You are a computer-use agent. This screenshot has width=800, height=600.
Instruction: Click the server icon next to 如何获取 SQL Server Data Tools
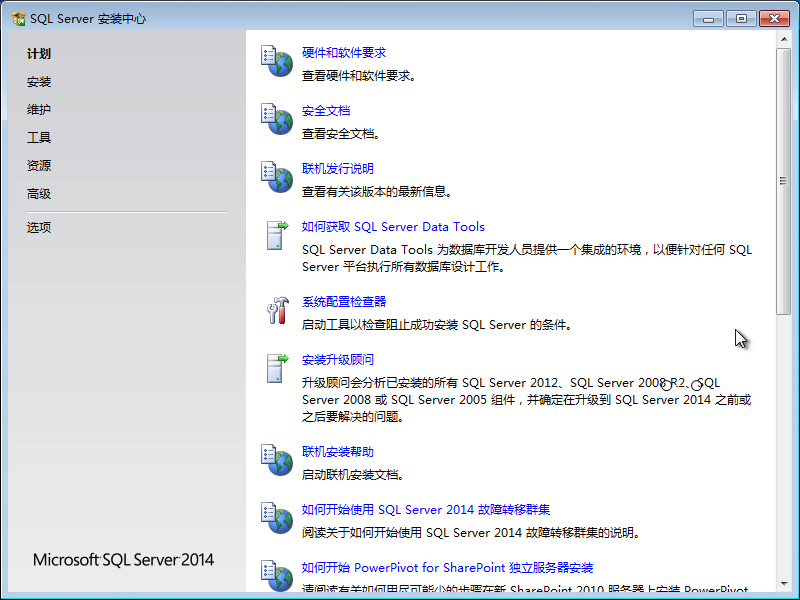point(277,235)
